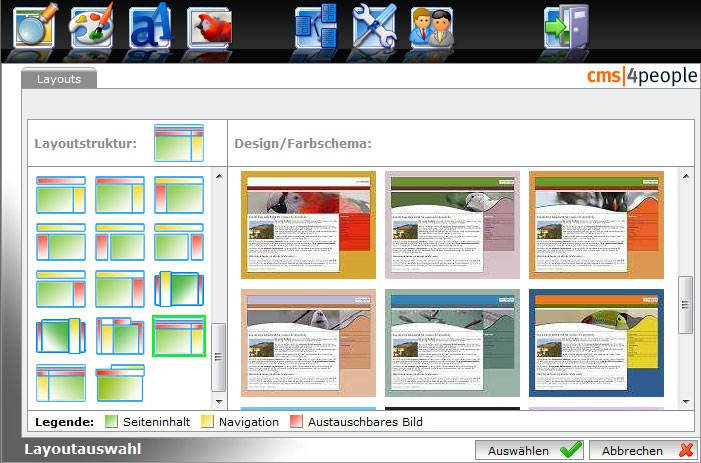Click the Auswählen button
701x463 pixels.
[530, 450]
